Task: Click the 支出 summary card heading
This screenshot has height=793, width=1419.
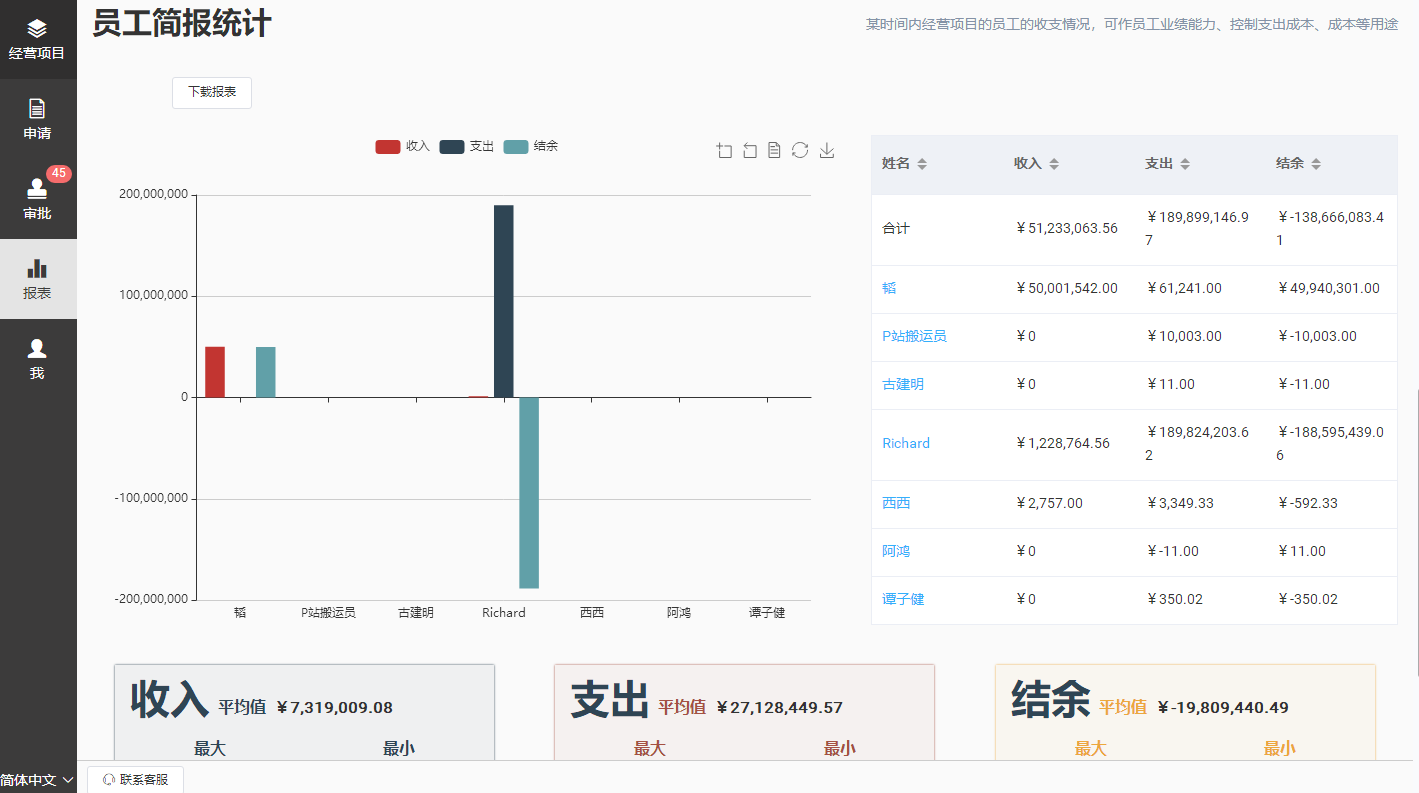Action: pos(609,699)
